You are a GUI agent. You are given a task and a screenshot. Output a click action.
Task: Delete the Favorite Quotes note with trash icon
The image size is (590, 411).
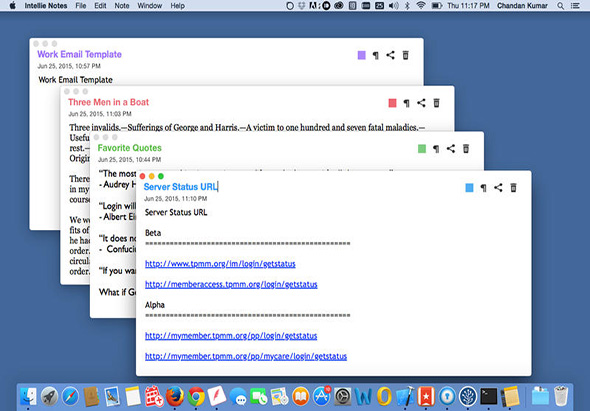466,148
